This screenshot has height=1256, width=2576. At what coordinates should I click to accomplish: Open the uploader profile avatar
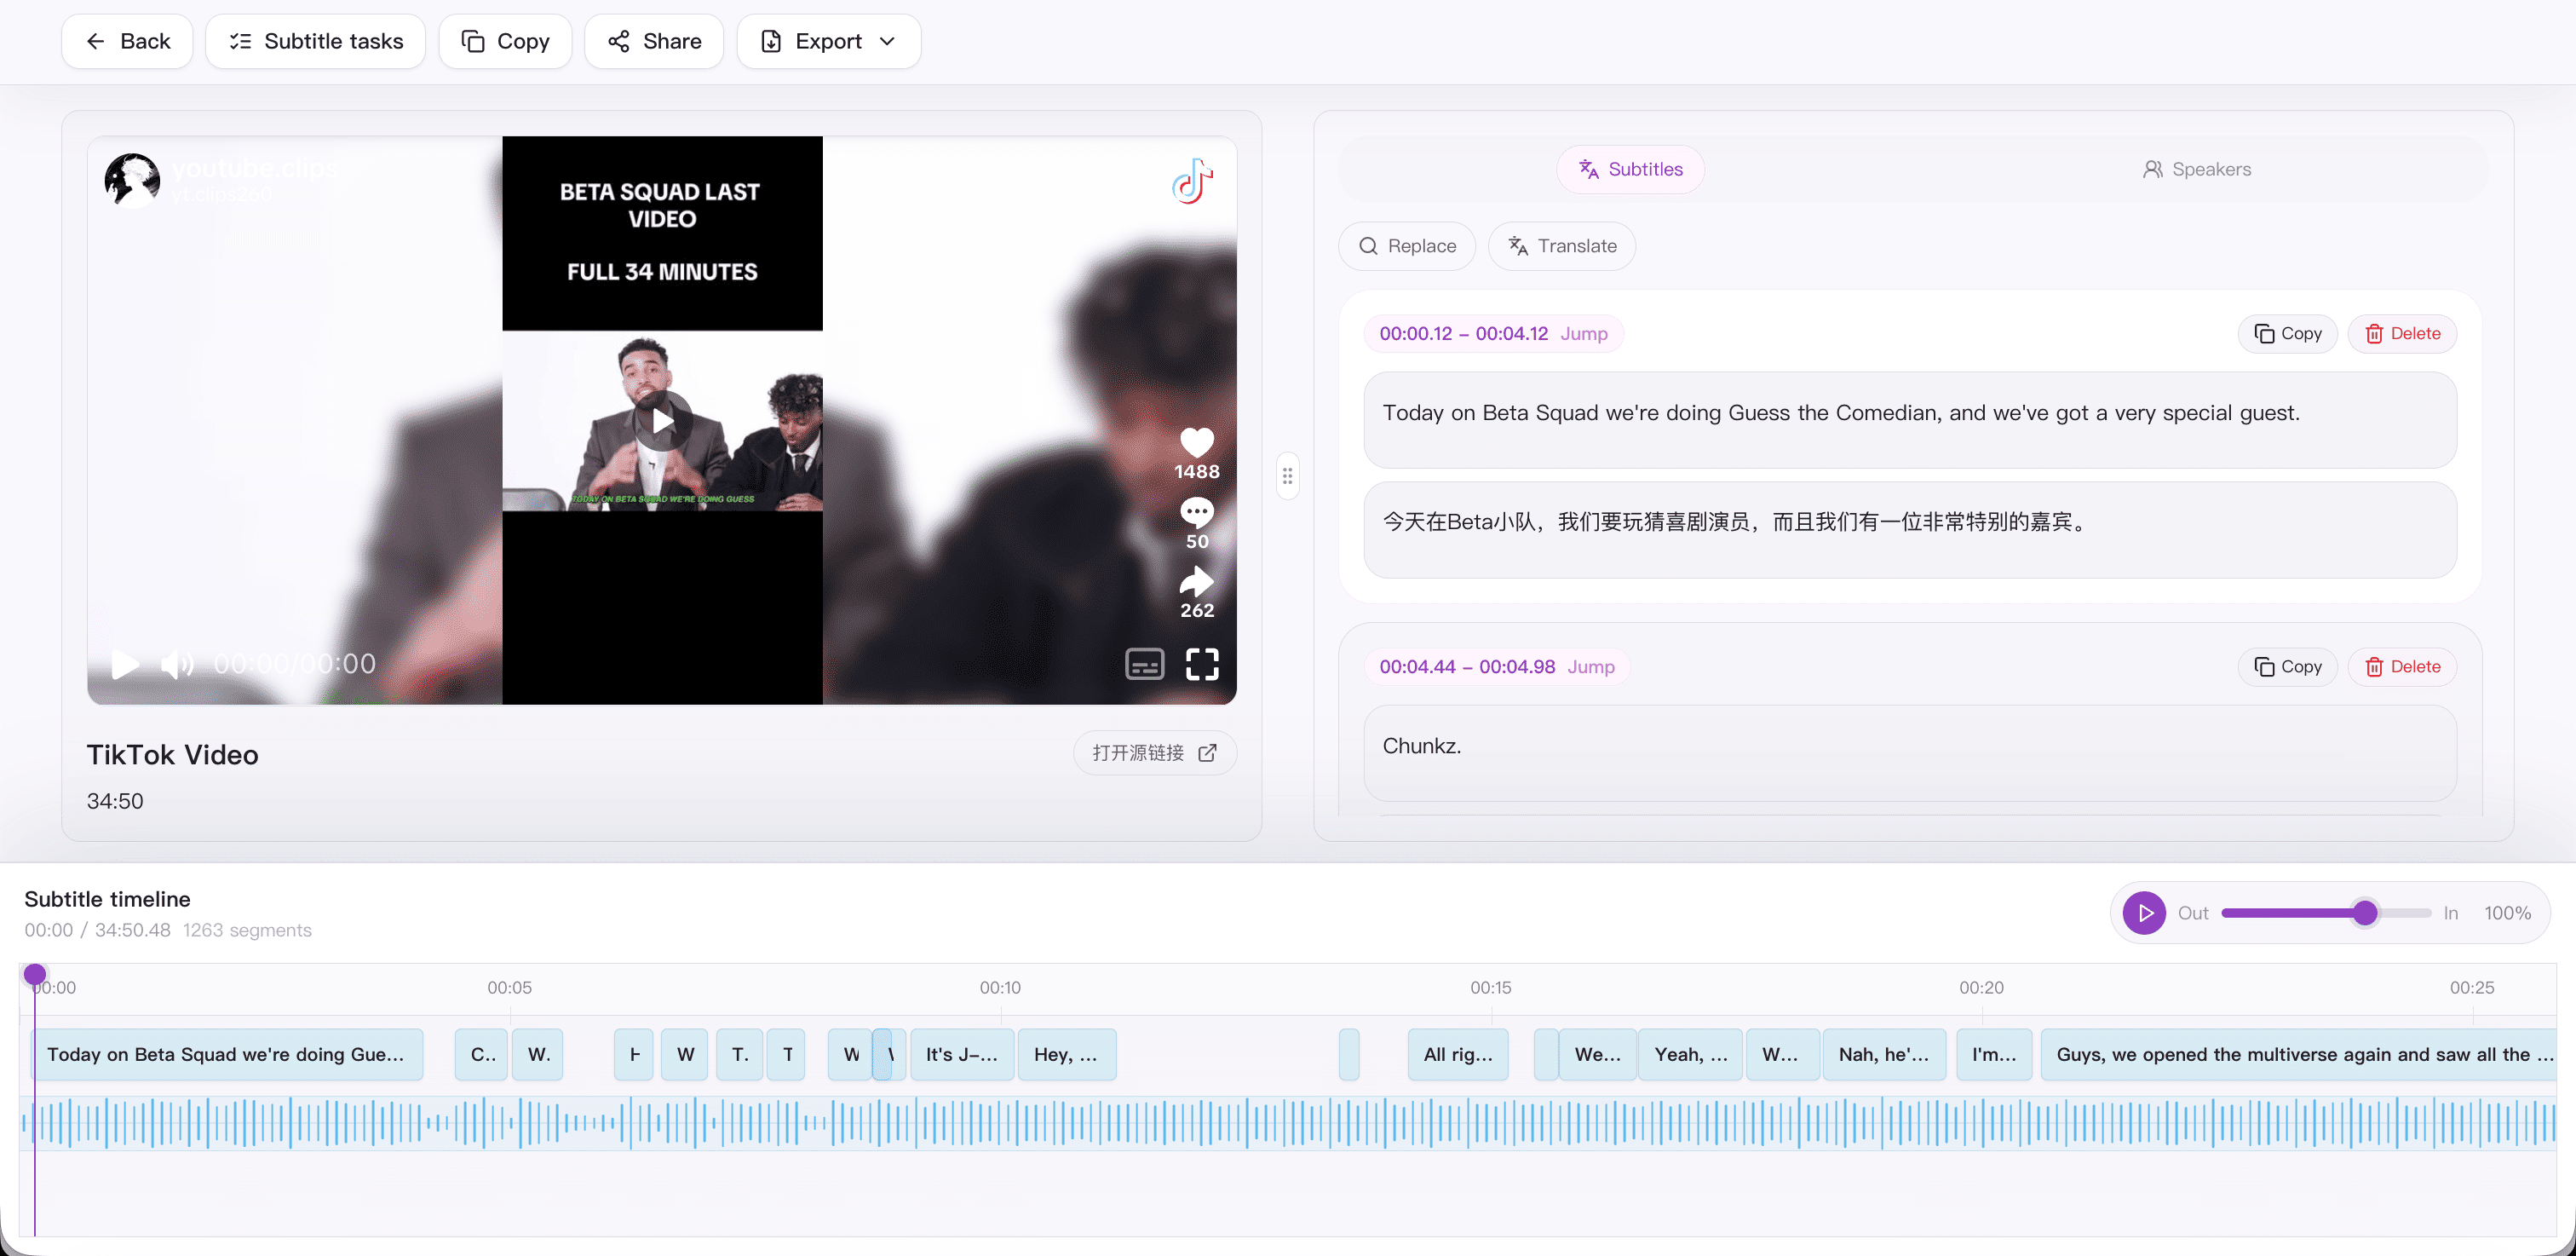pyautogui.click(x=132, y=181)
